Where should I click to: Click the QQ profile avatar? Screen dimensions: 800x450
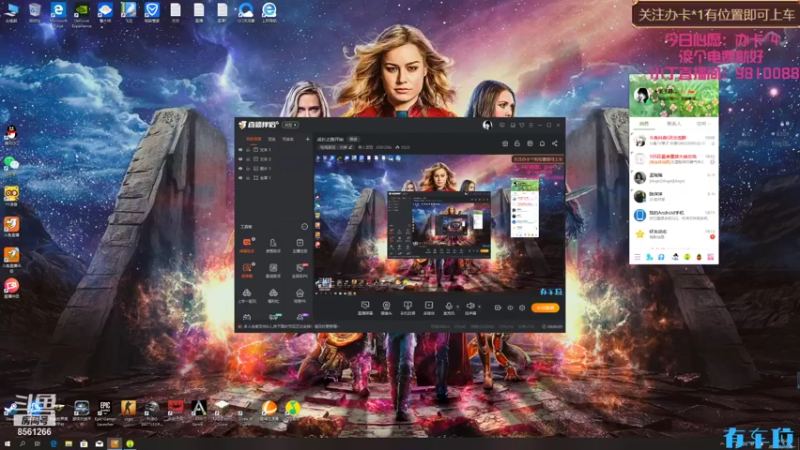click(x=640, y=95)
